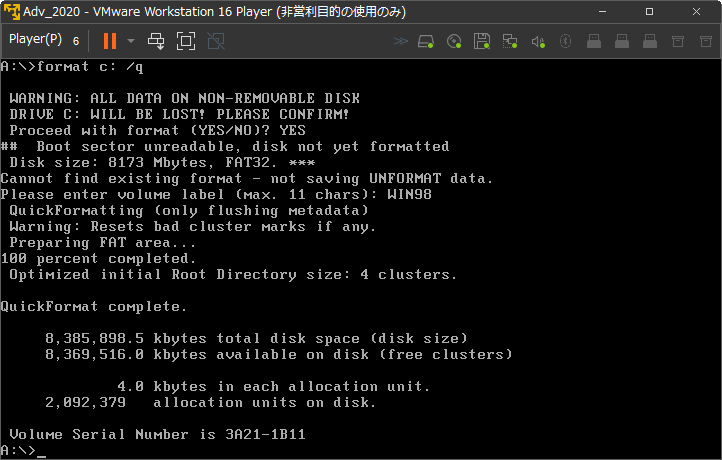Click the last box-shaped device icon at toolbar end
This screenshot has height=460, width=722.
click(x=706, y=41)
